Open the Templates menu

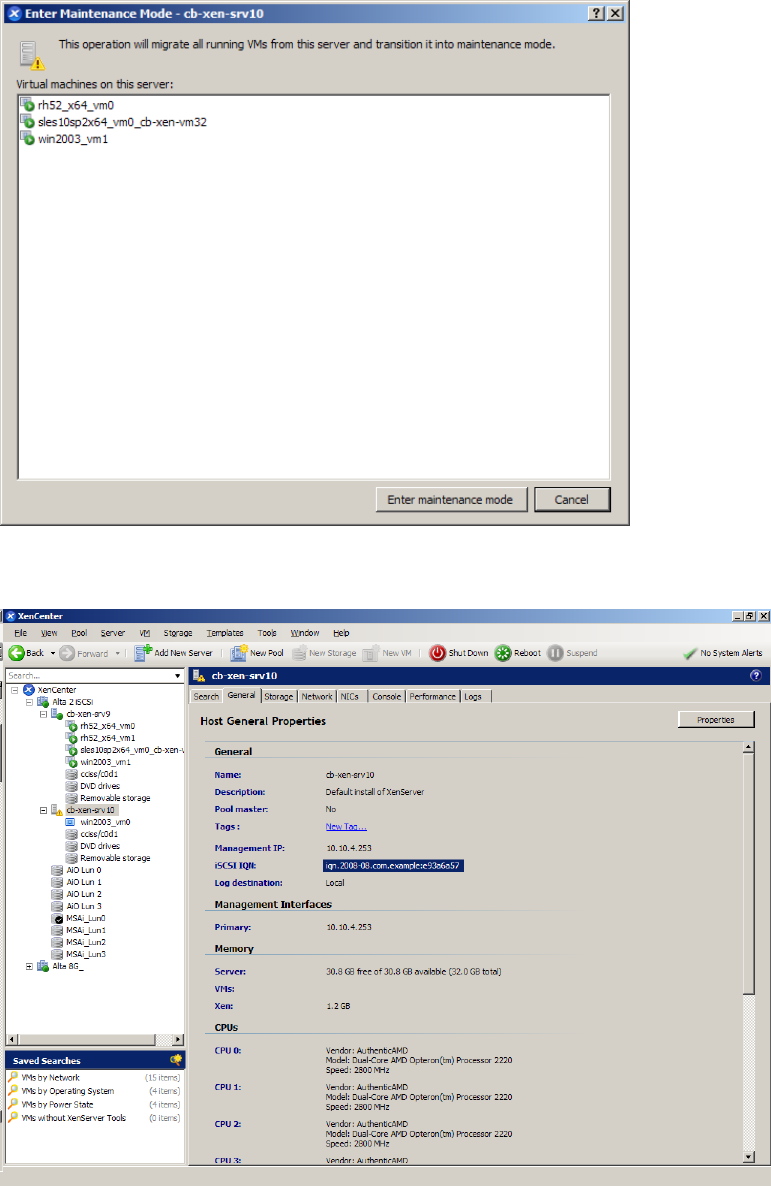[x=225, y=633]
